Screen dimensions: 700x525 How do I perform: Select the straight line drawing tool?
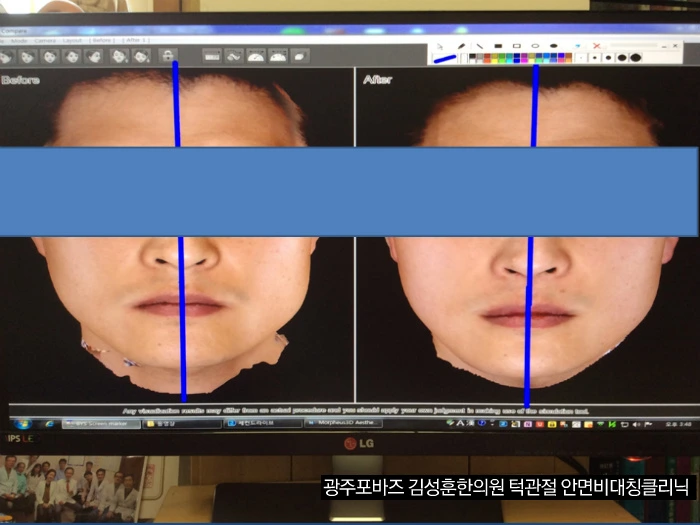pos(480,46)
